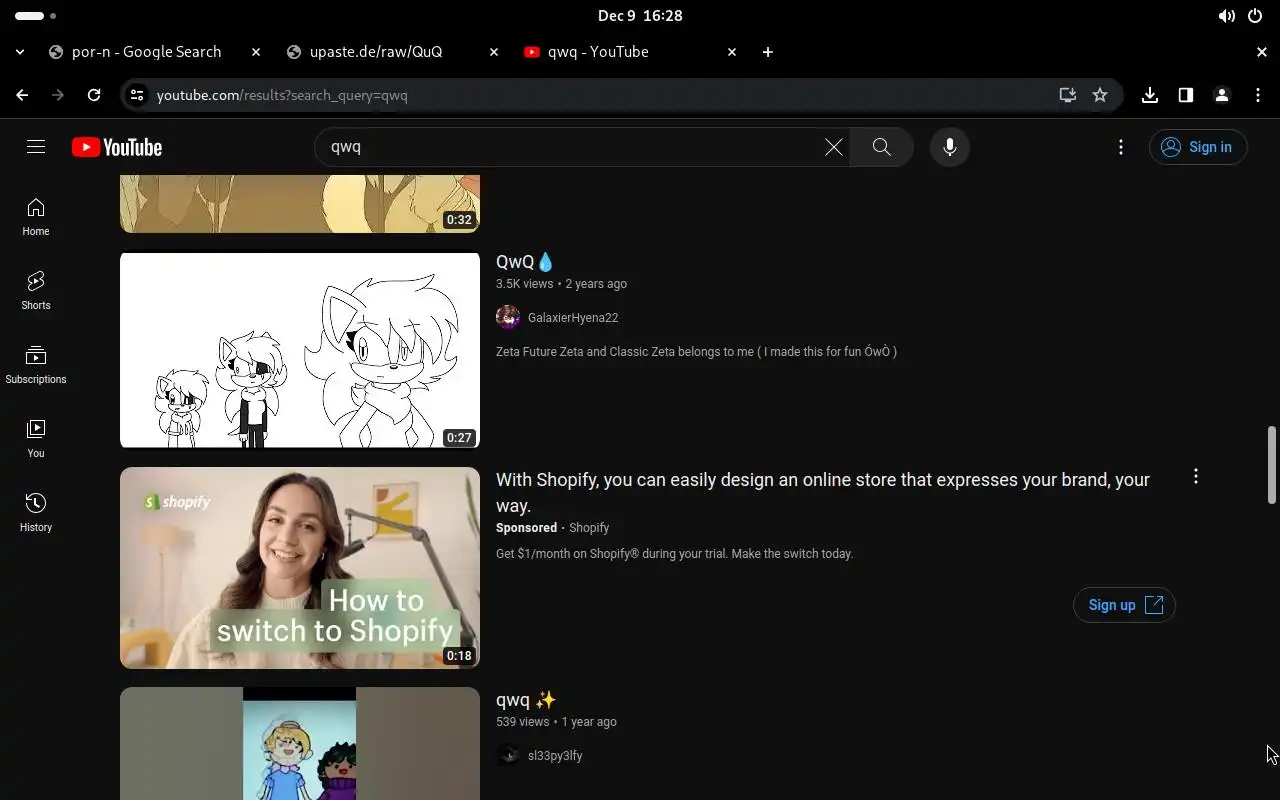Image resolution: width=1280 pixels, height=800 pixels.
Task: Open the You section in sidebar
Action: (x=36, y=439)
